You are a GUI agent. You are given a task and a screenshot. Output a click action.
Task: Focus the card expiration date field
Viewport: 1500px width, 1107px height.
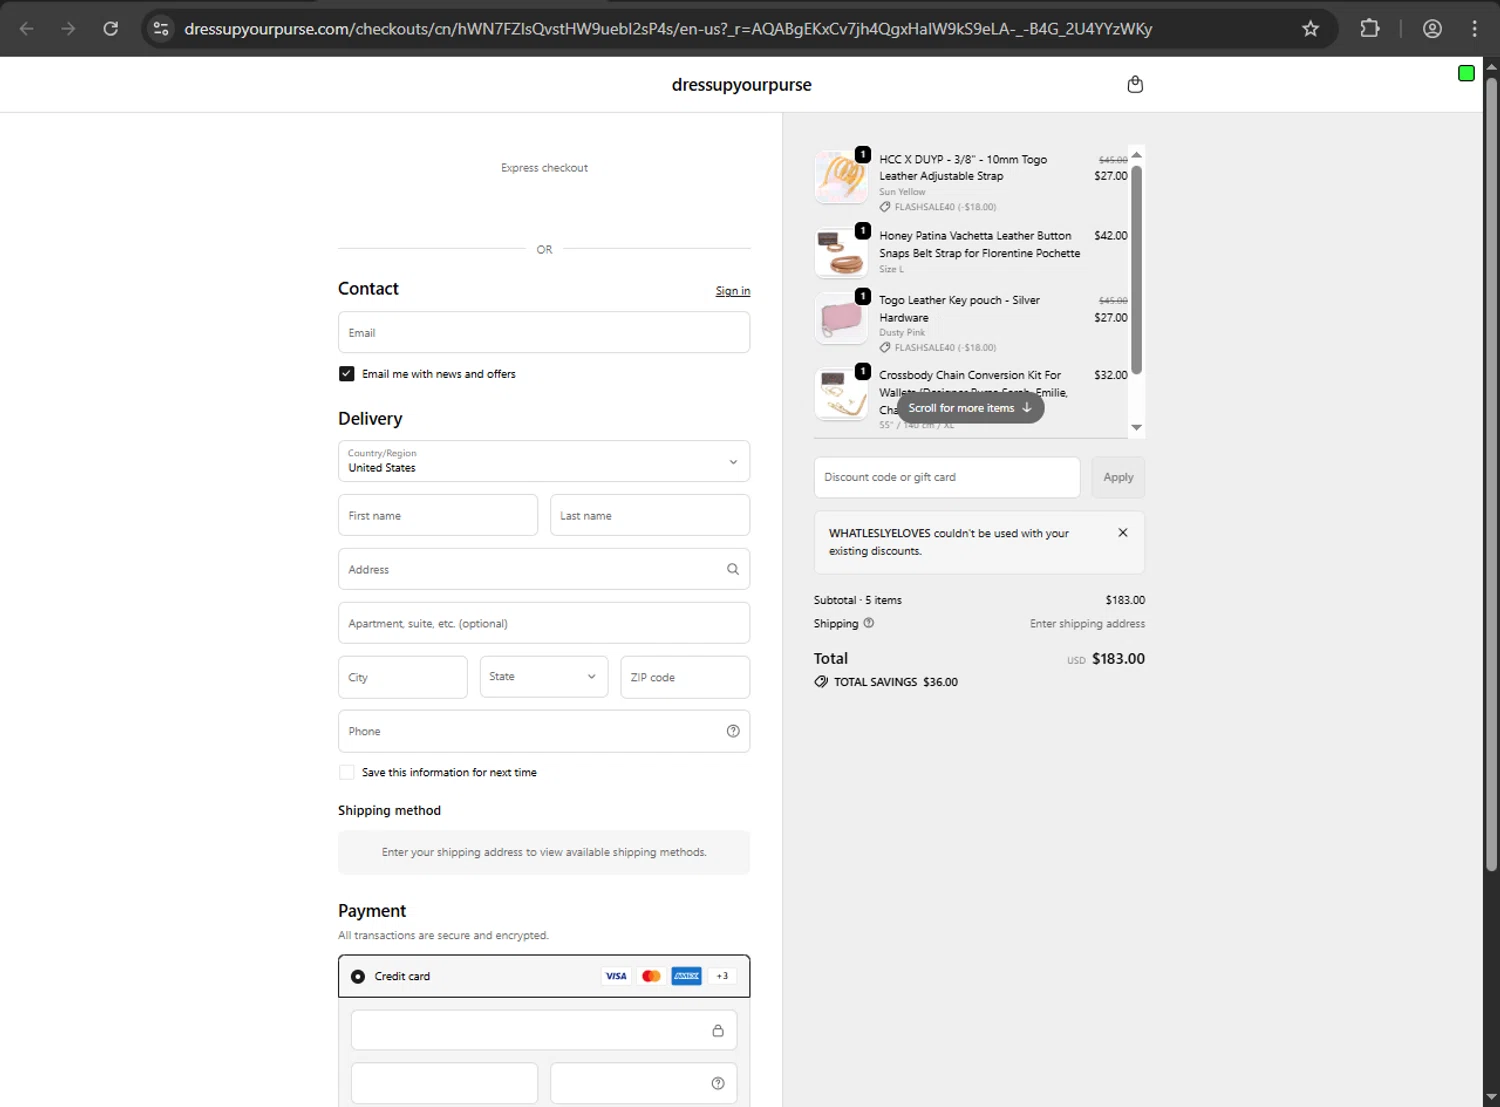click(444, 1083)
